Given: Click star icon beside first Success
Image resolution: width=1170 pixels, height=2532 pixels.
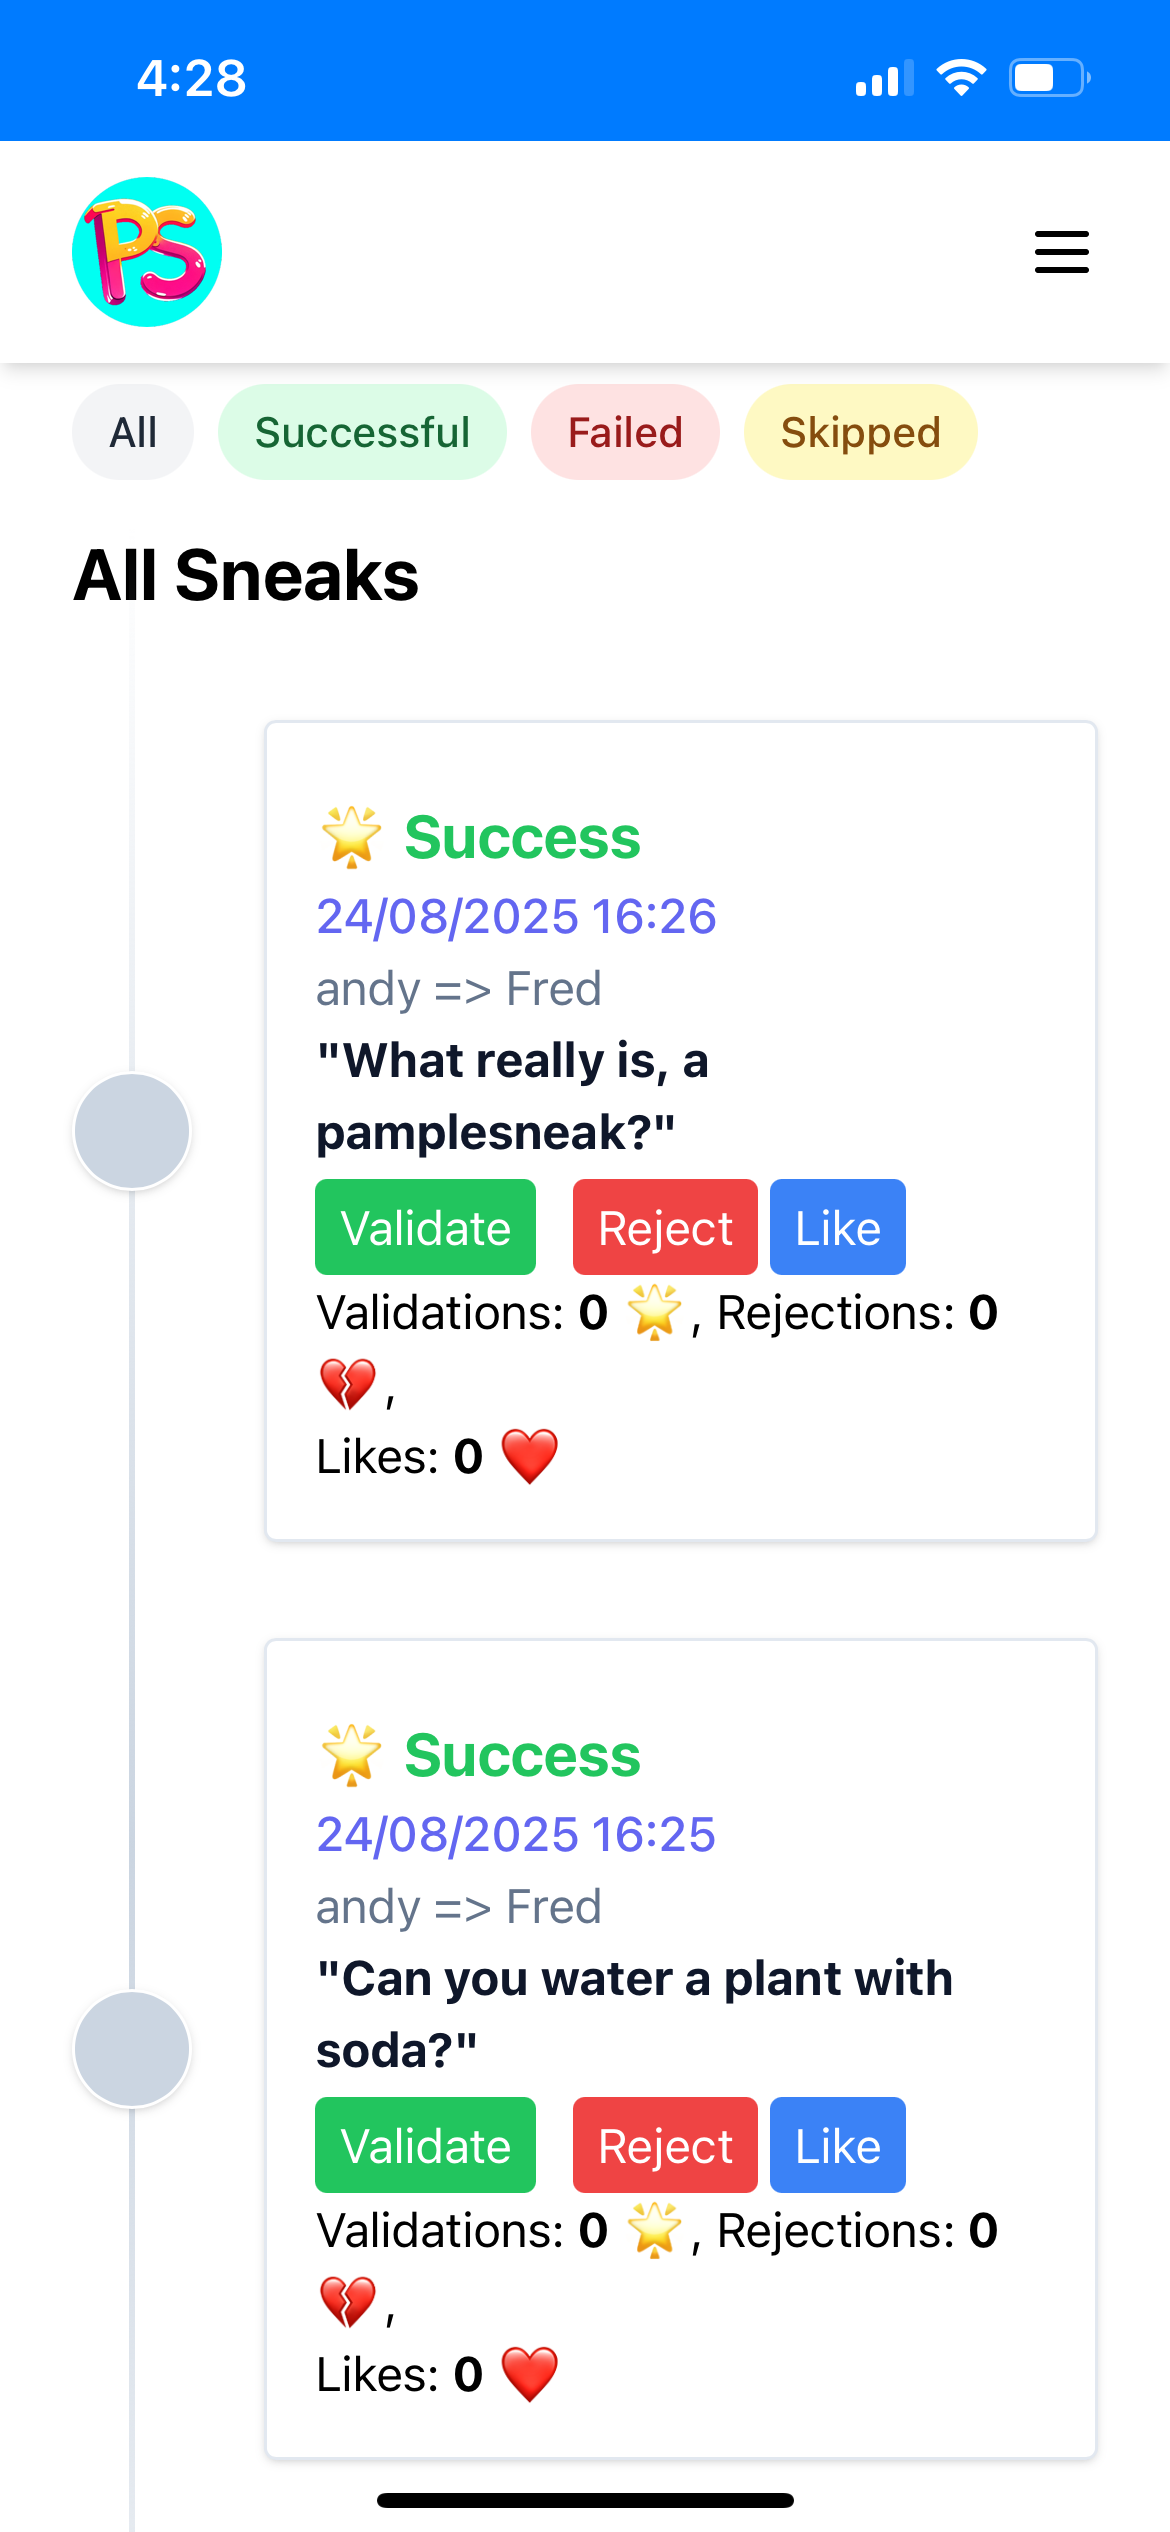Looking at the screenshot, I should coord(351,837).
